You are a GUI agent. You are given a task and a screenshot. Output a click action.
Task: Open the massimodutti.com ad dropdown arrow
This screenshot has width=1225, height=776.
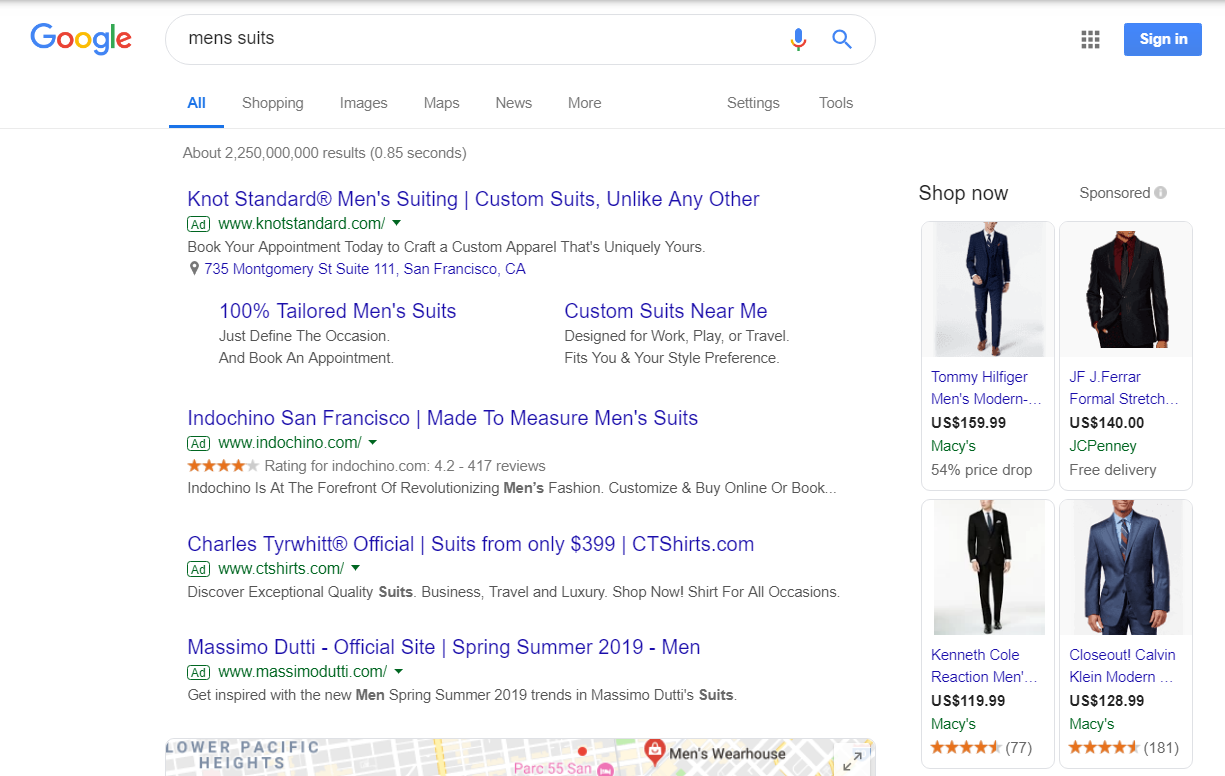point(399,671)
